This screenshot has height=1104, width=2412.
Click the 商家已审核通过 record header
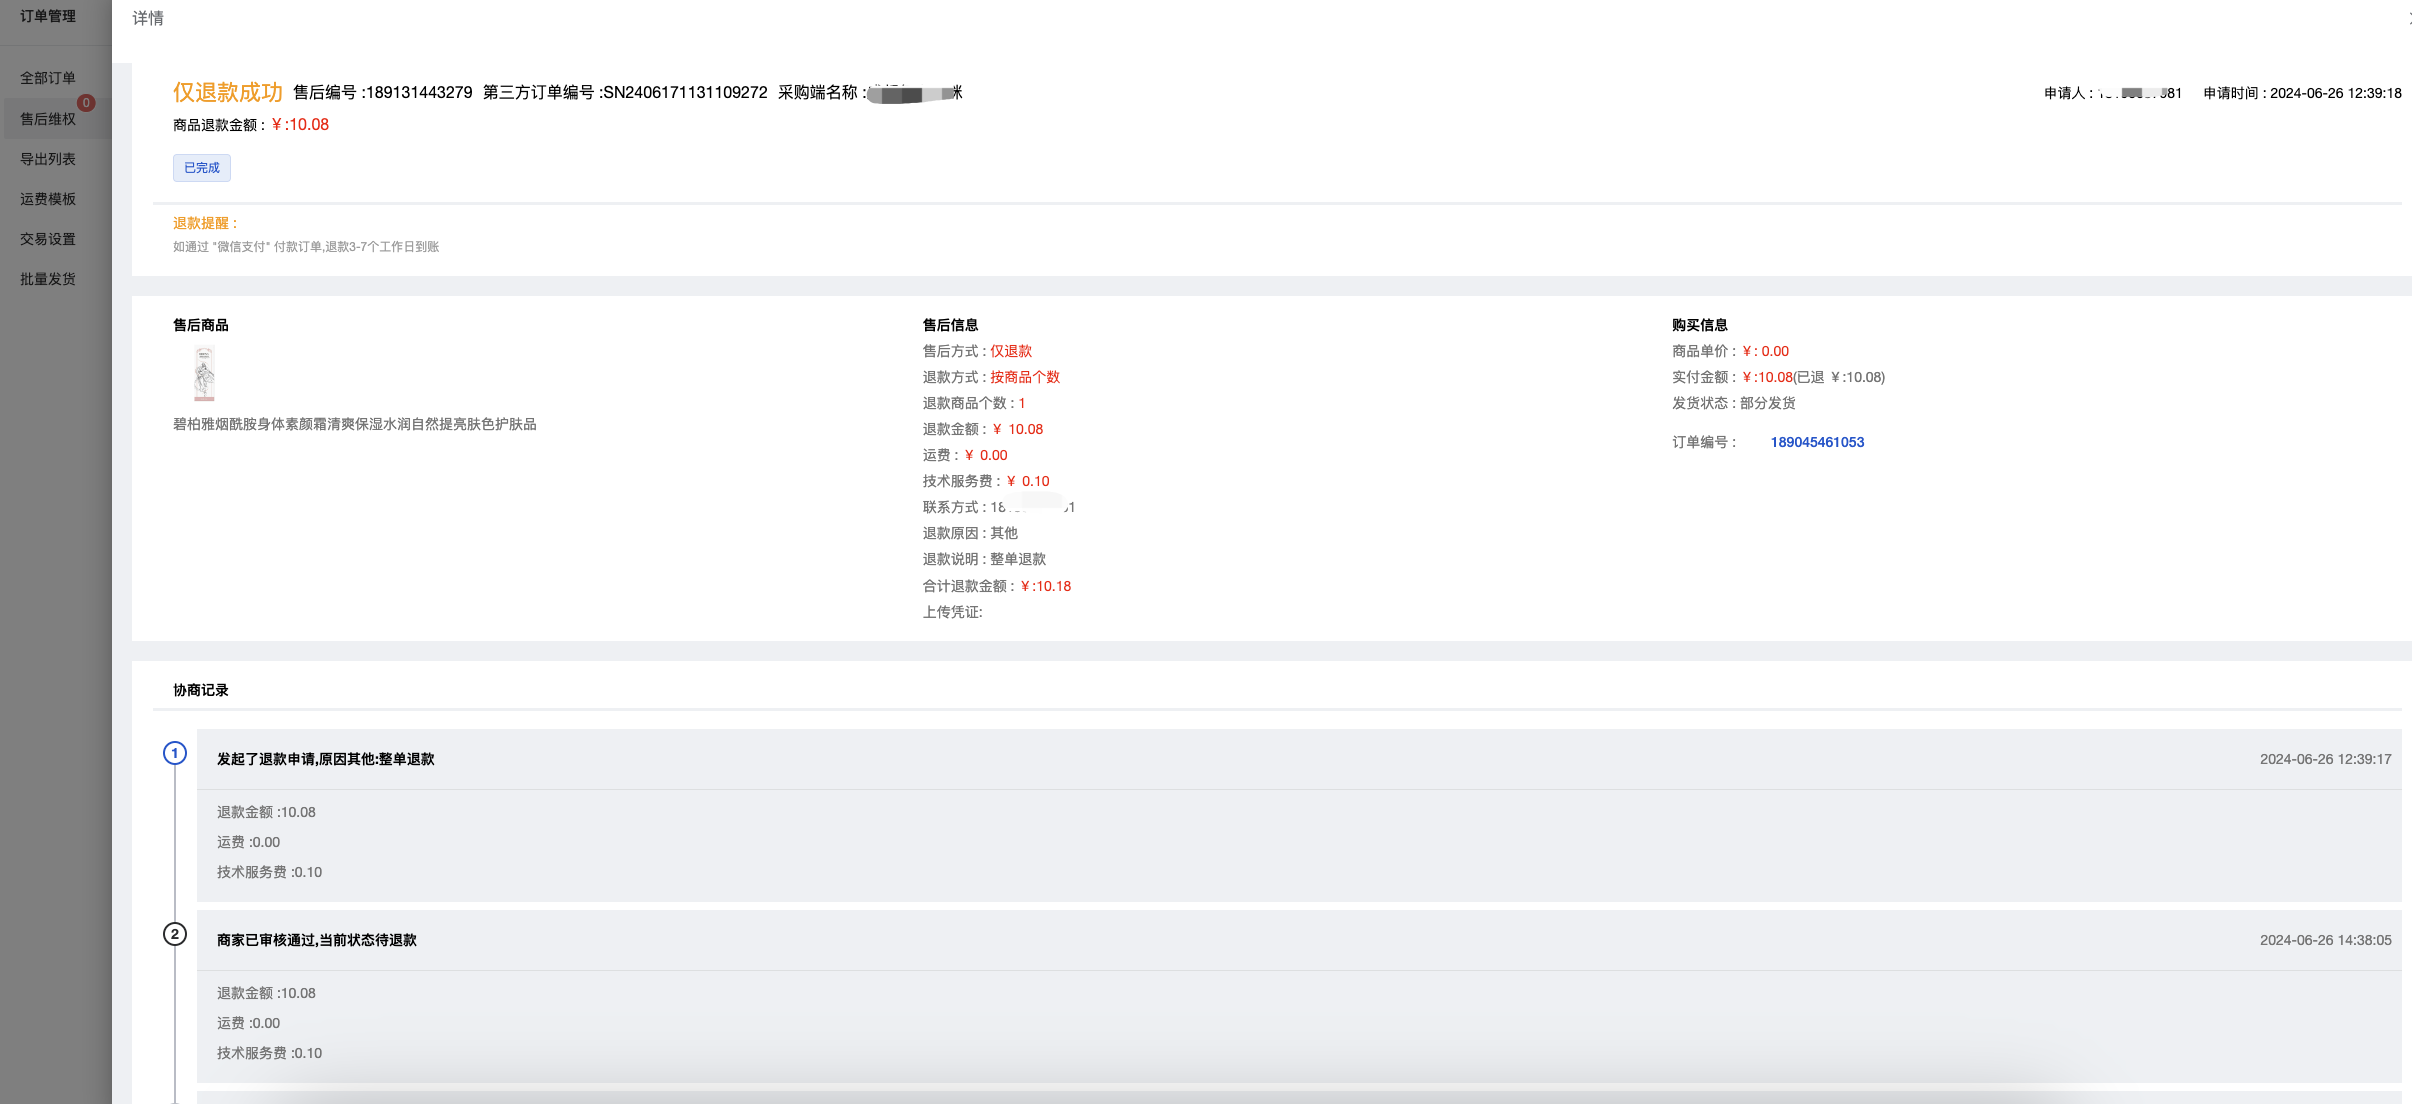pyautogui.click(x=316, y=940)
